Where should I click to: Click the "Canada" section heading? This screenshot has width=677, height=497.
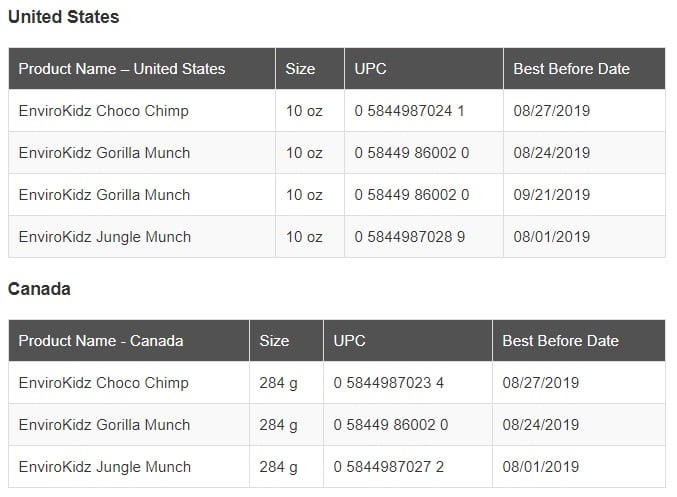point(39,289)
